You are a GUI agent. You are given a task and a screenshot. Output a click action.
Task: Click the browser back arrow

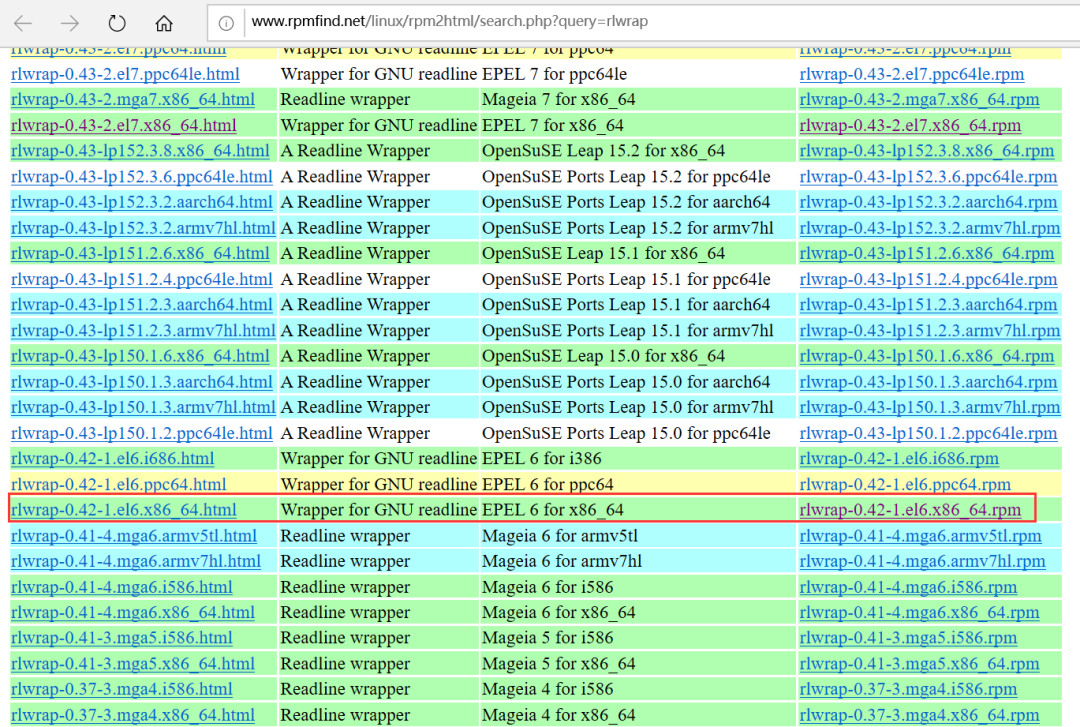(x=23, y=23)
